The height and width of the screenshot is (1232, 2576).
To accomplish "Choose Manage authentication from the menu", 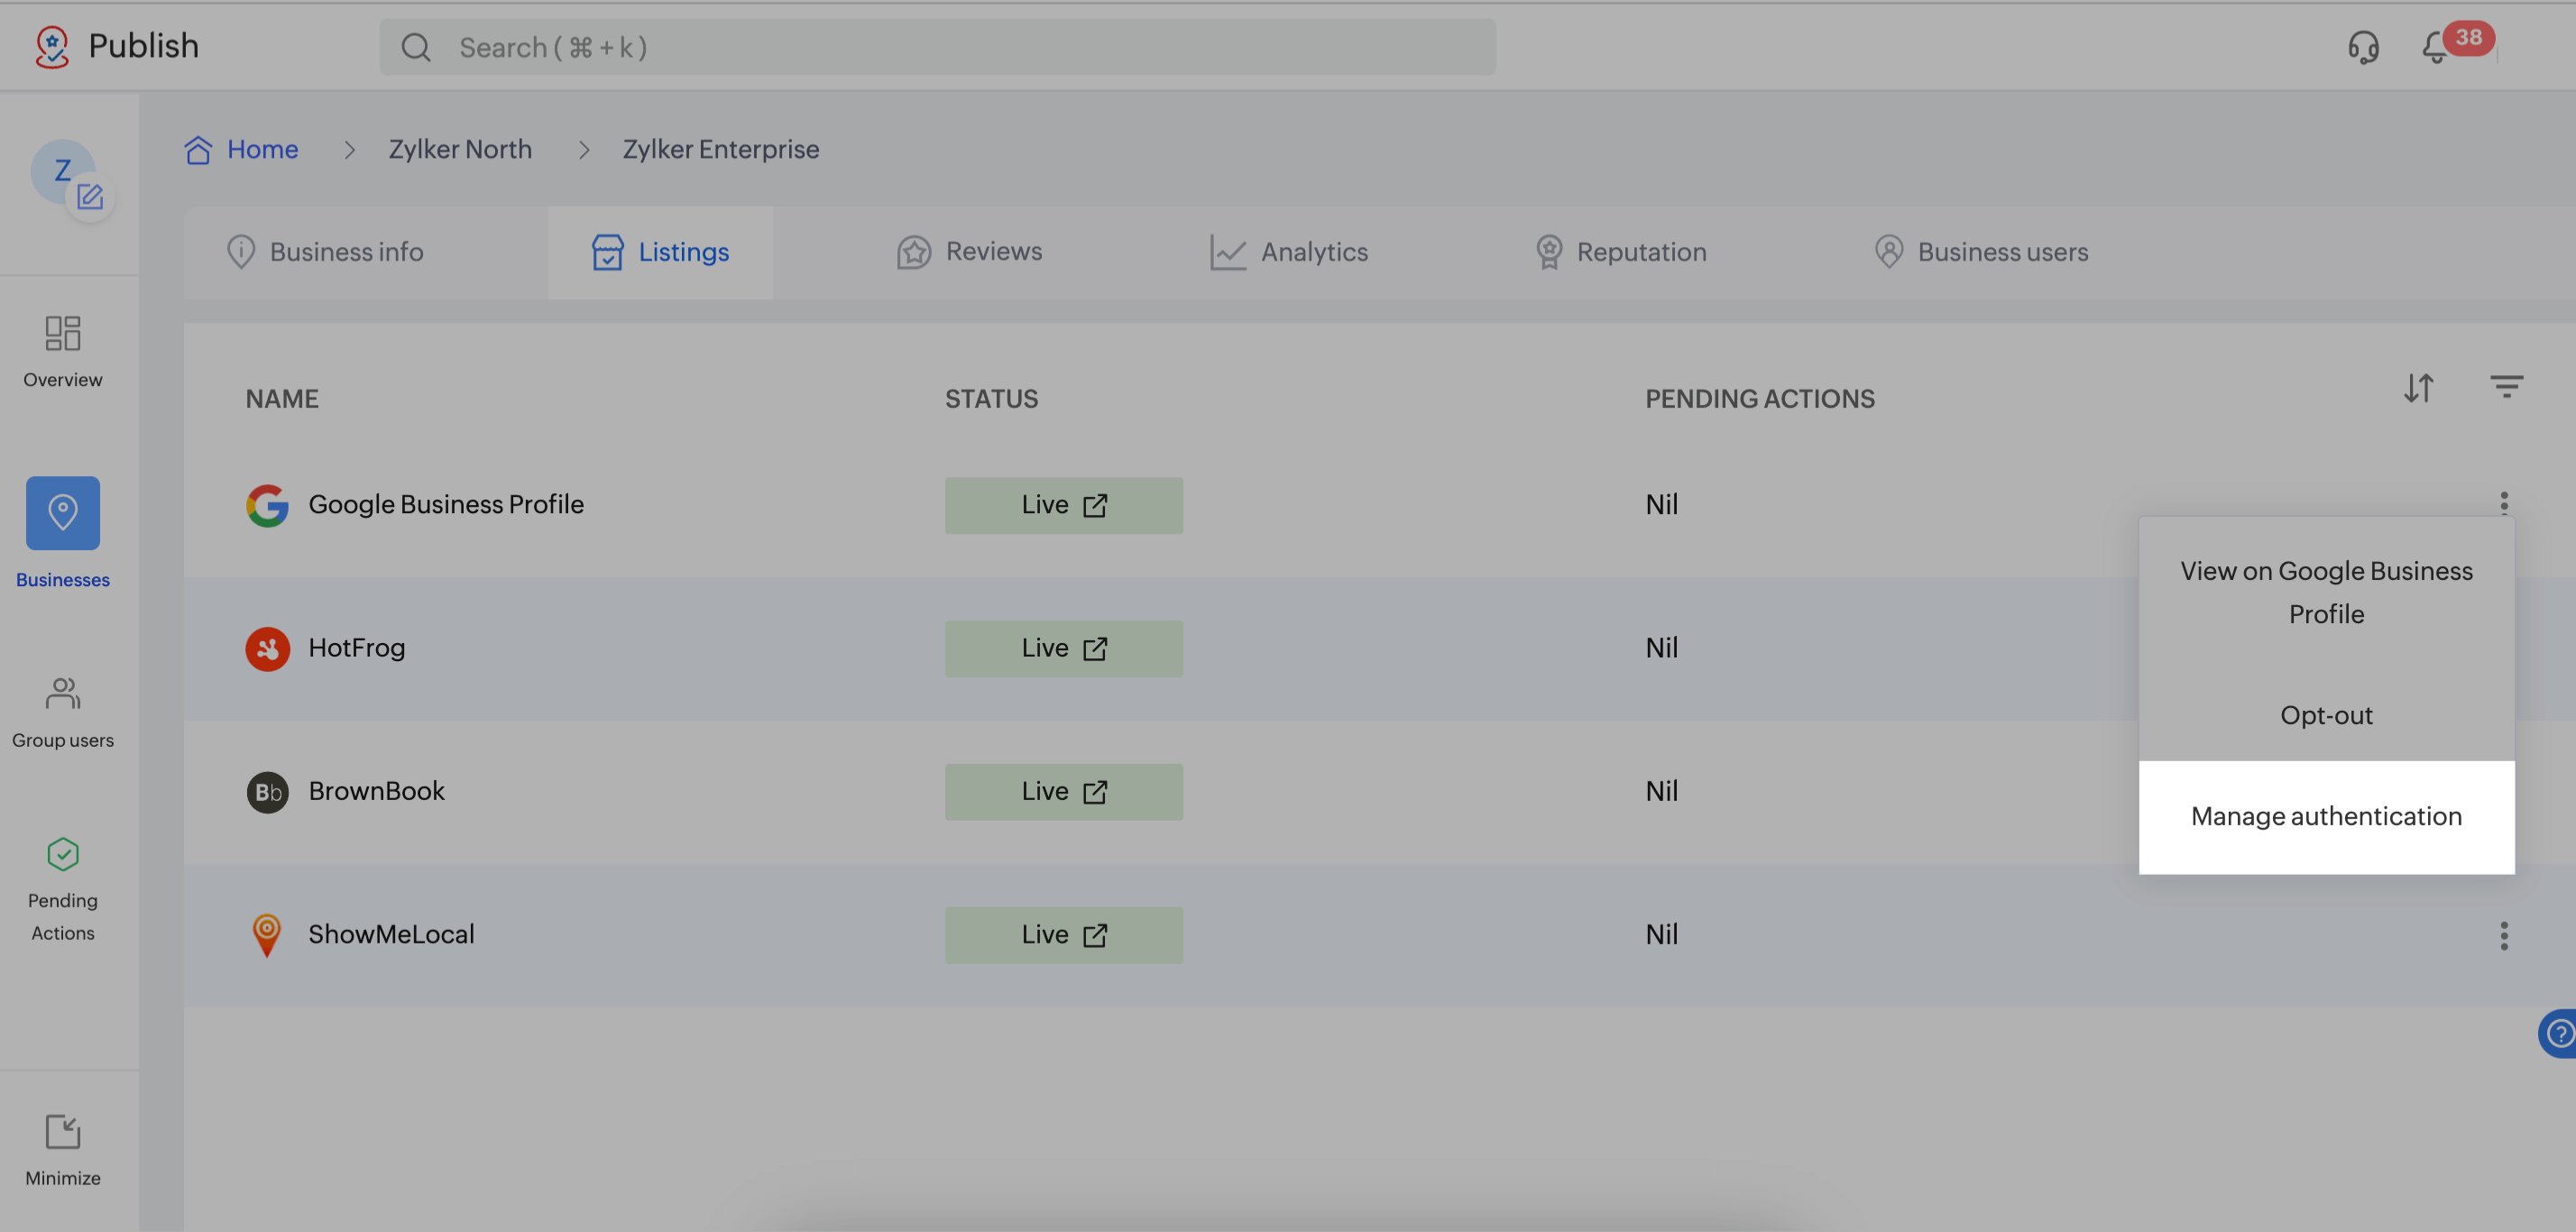I will coord(2326,817).
